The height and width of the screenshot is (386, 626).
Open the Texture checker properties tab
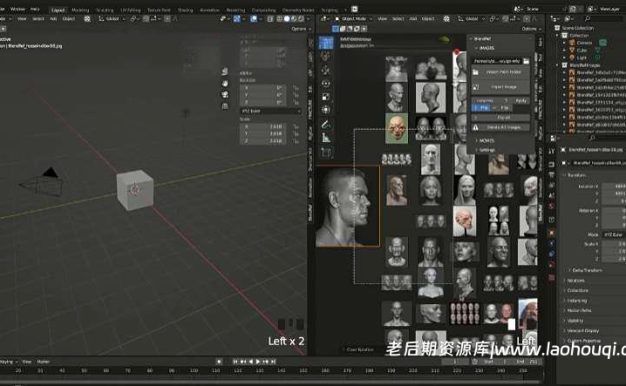(x=551, y=277)
